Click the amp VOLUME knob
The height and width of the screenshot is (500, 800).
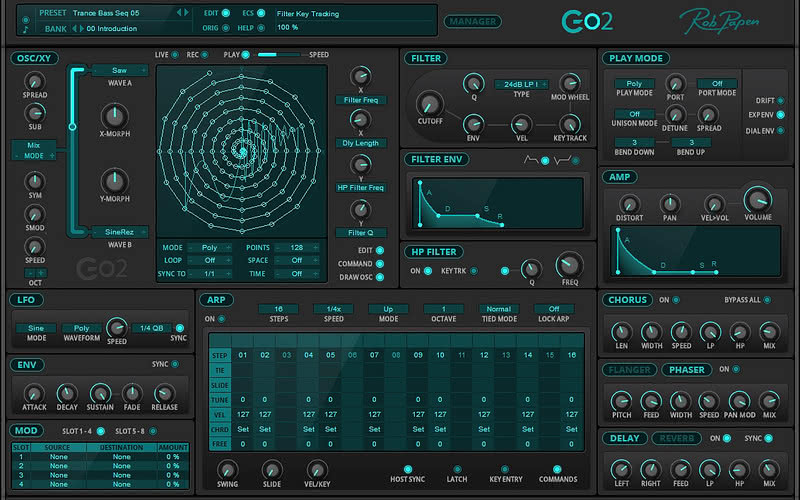point(758,199)
